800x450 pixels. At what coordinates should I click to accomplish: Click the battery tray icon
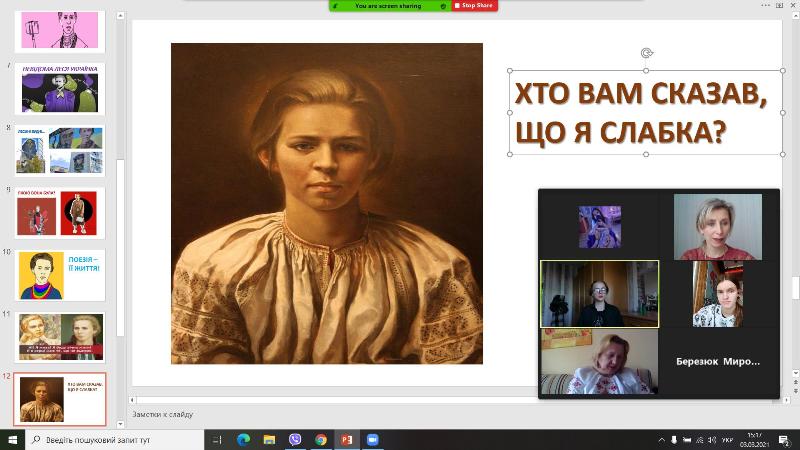(x=687, y=440)
